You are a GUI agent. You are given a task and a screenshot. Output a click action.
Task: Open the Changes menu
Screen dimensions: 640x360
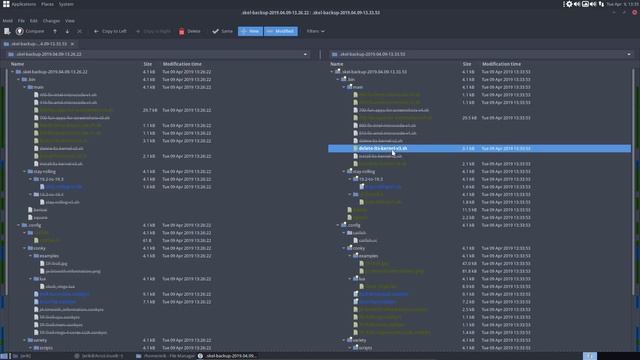(51, 20)
